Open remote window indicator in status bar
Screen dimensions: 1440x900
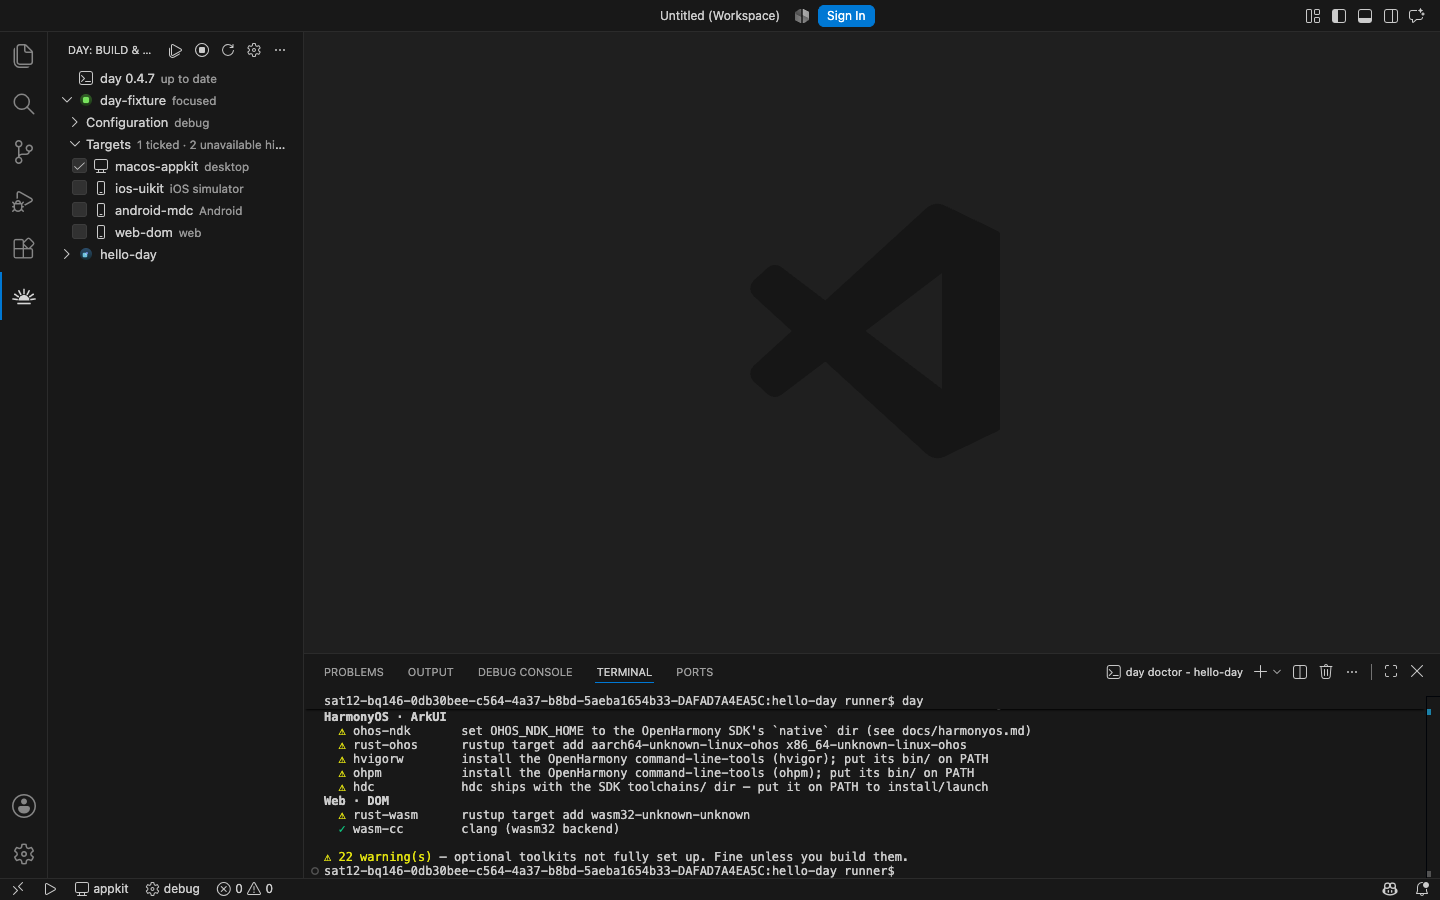point(18,889)
